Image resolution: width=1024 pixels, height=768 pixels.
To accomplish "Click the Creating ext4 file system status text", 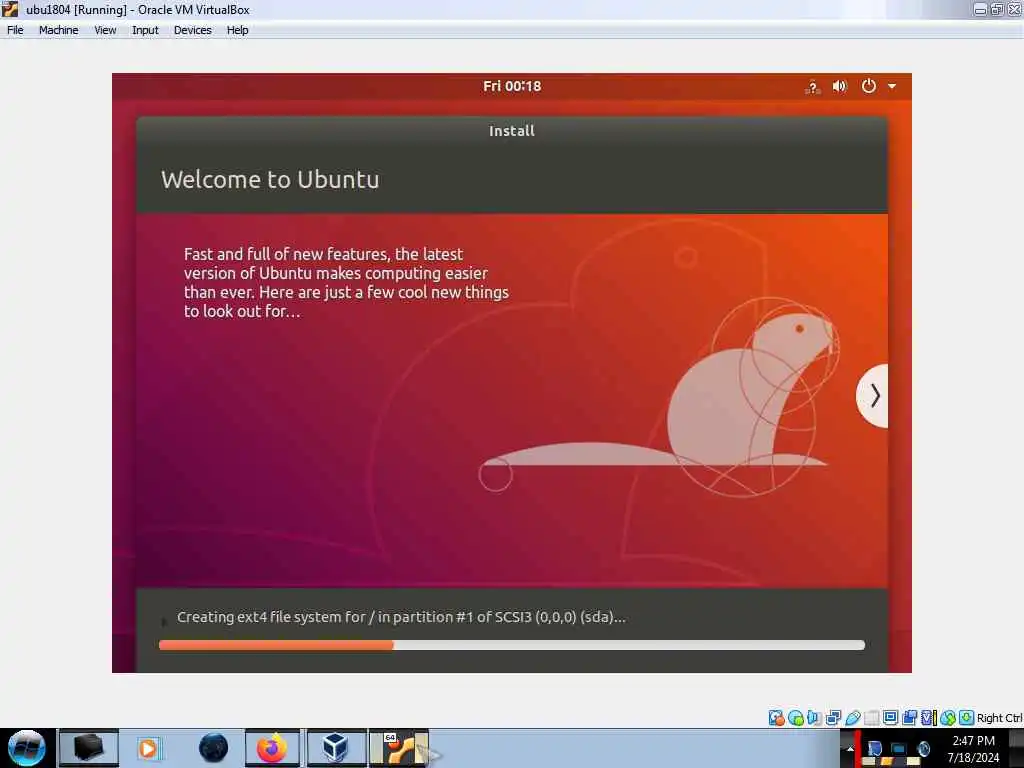I will point(401,617).
